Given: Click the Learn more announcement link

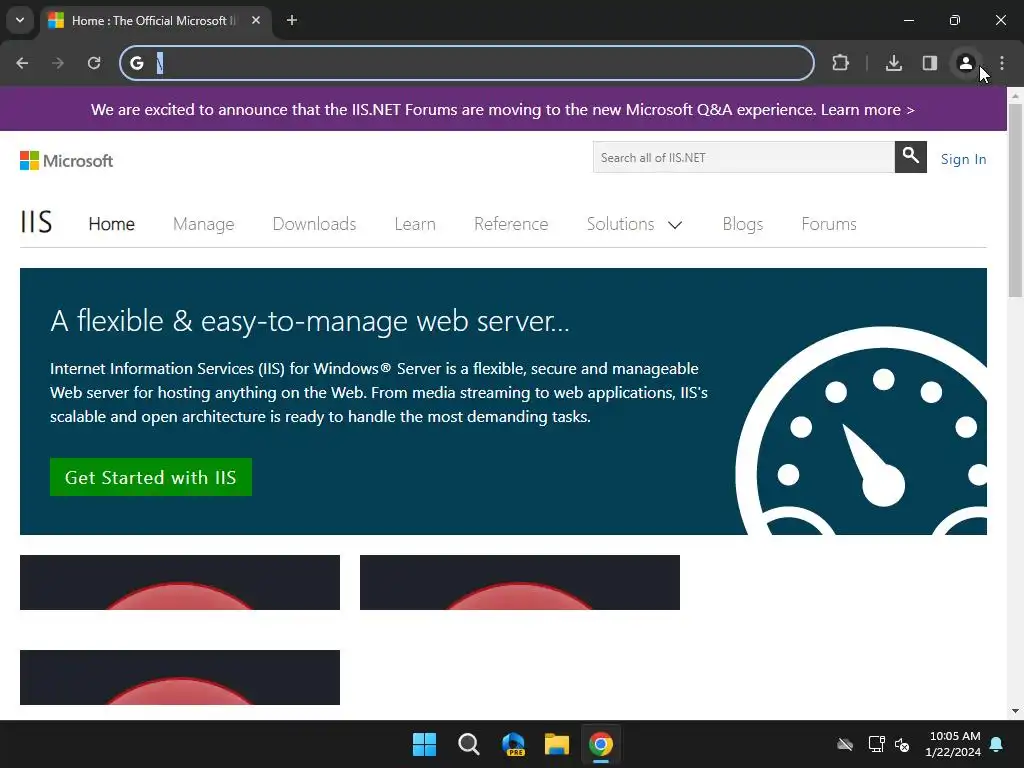Looking at the screenshot, I should coord(867,110).
